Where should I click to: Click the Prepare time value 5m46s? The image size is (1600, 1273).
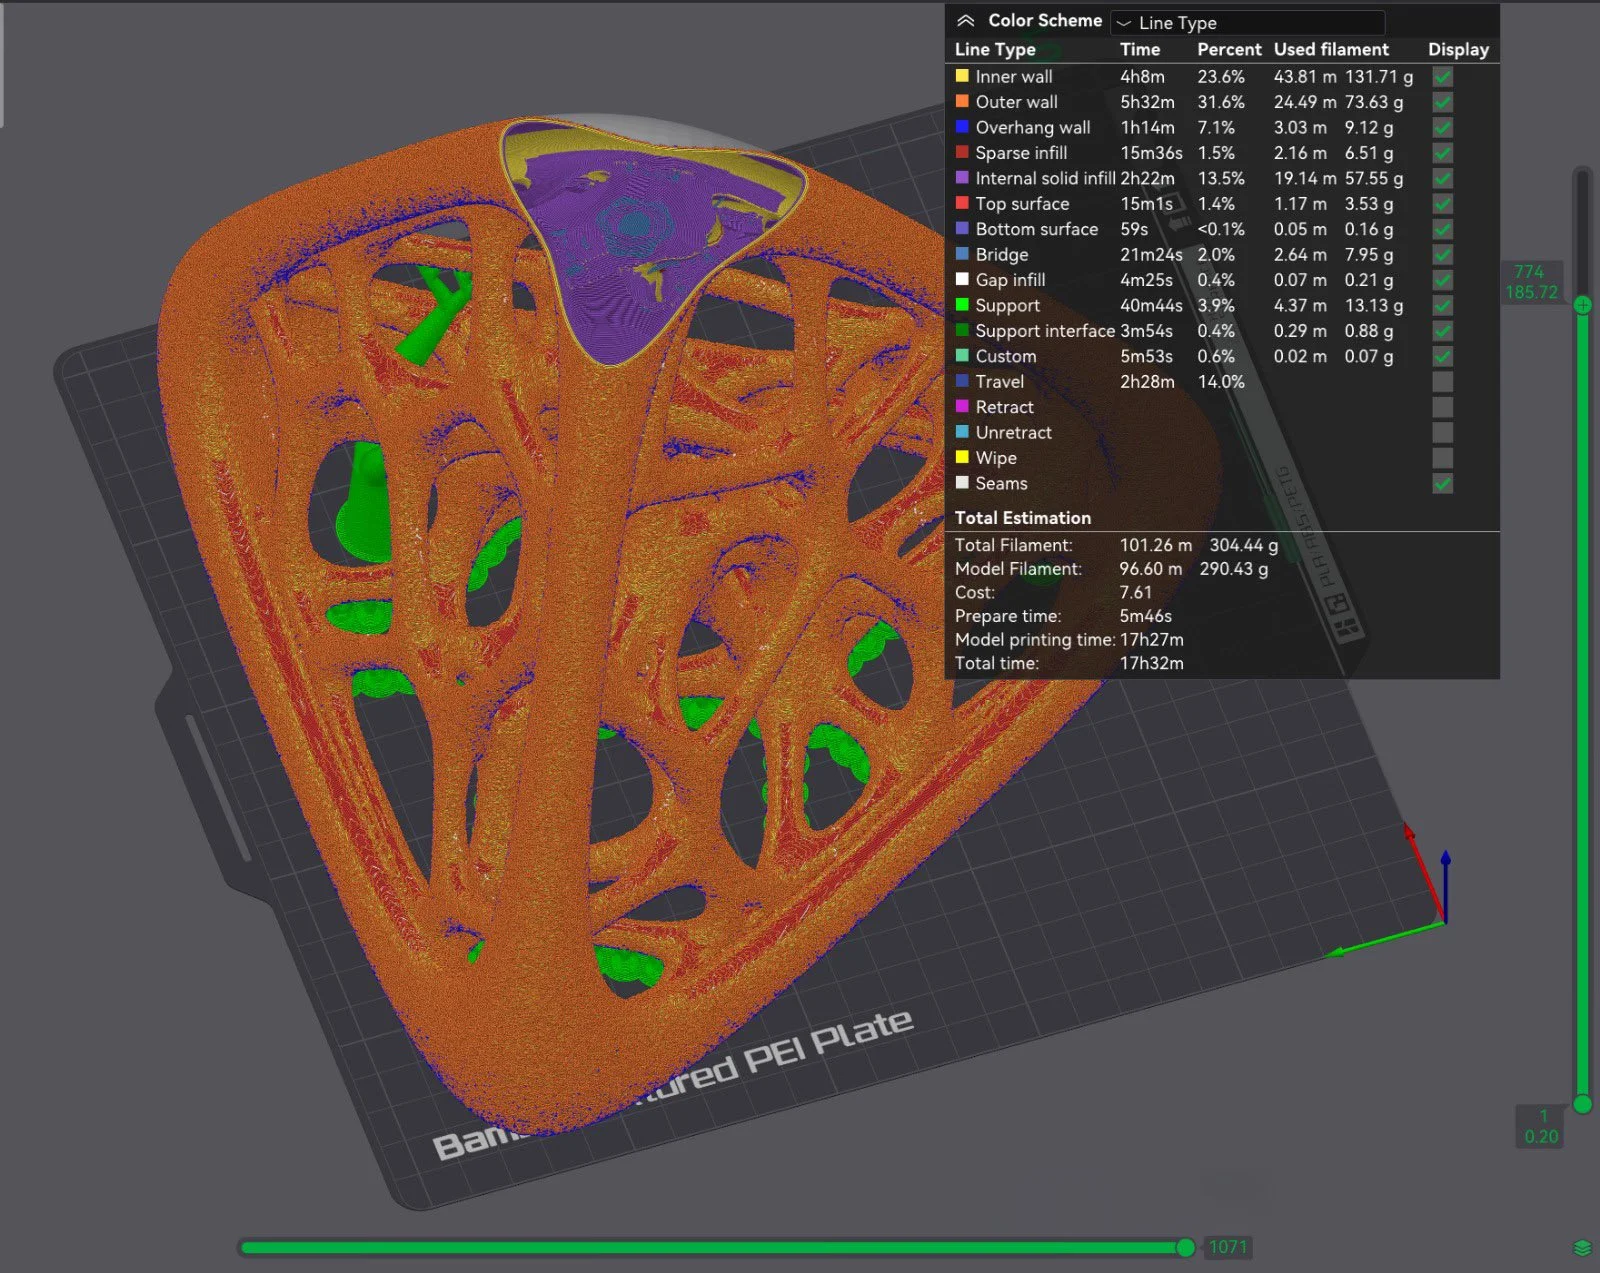[1145, 616]
